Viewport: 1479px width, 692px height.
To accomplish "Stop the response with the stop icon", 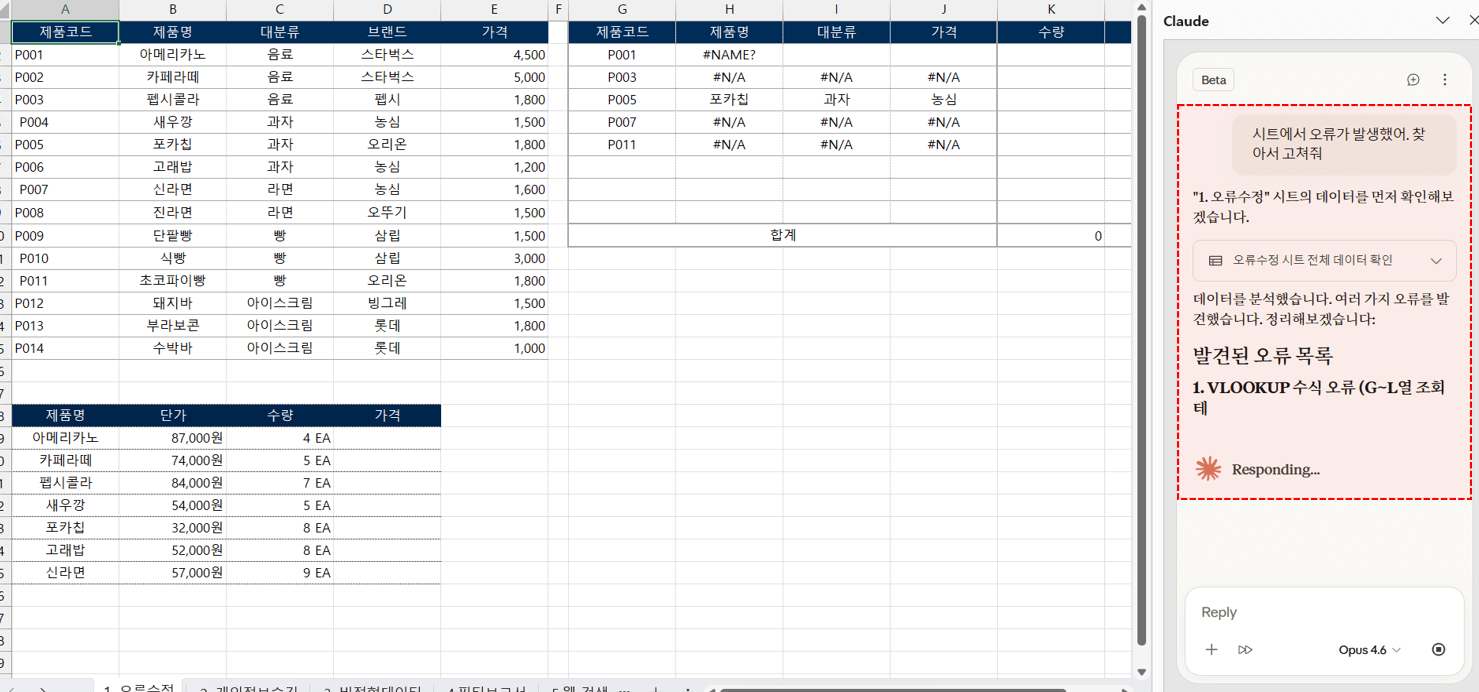I will pos(1438,650).
